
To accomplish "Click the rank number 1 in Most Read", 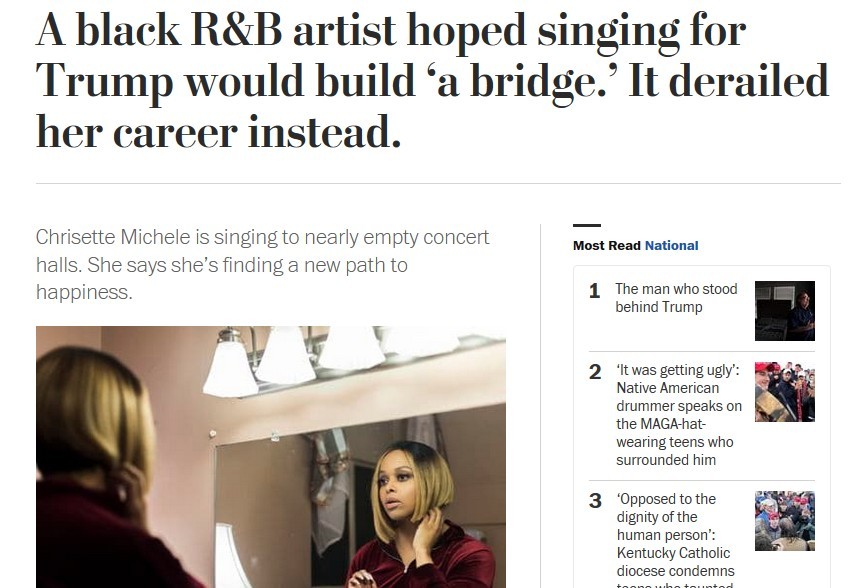I will pyautogui.click(x=594, y=291).
